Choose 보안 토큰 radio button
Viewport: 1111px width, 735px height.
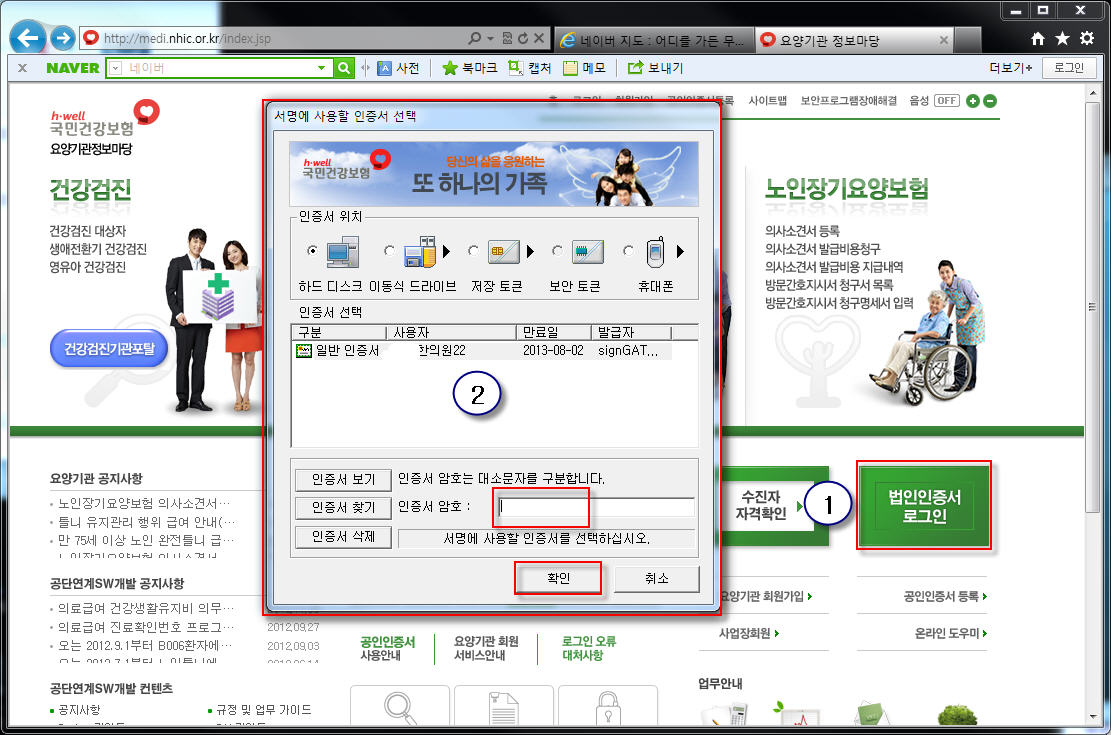click(557, 250)
